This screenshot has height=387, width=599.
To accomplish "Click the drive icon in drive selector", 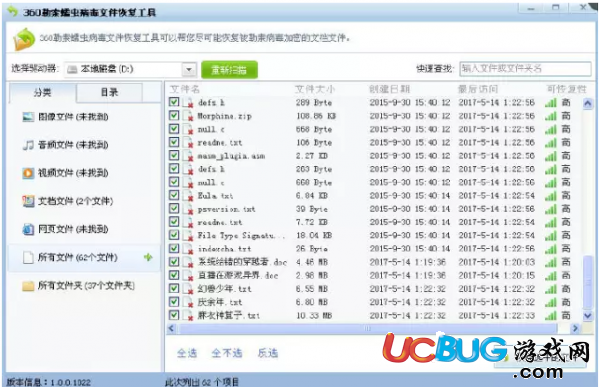I will (72, 69).
